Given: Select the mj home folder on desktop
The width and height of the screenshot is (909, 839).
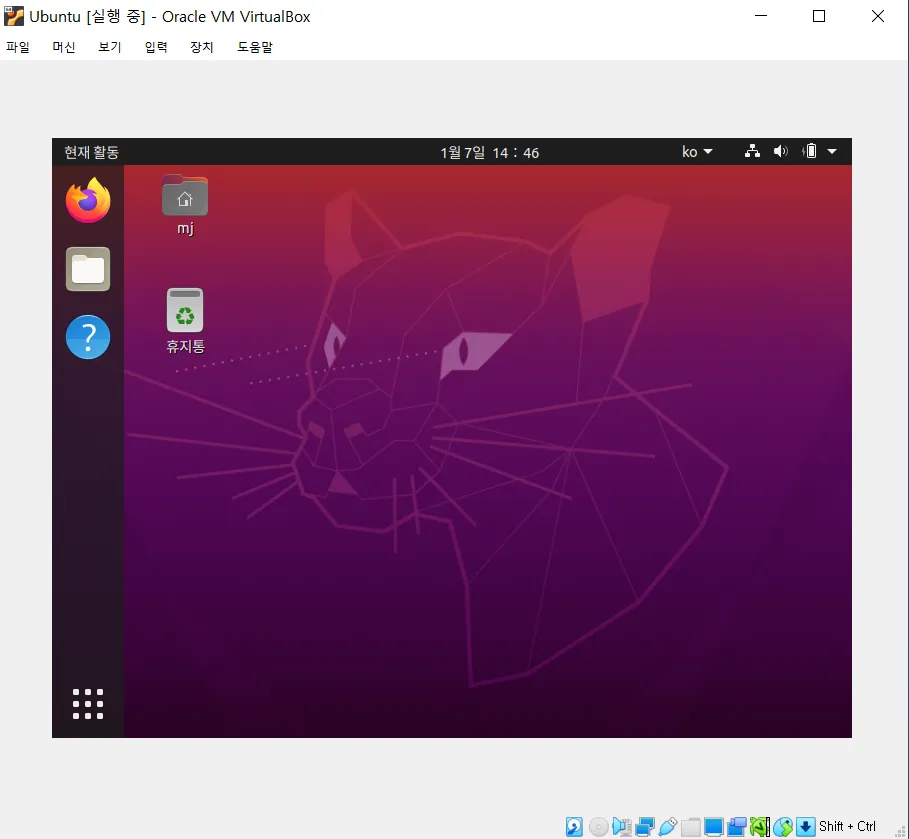Looking at the screenshot, I should pos(185,205).
